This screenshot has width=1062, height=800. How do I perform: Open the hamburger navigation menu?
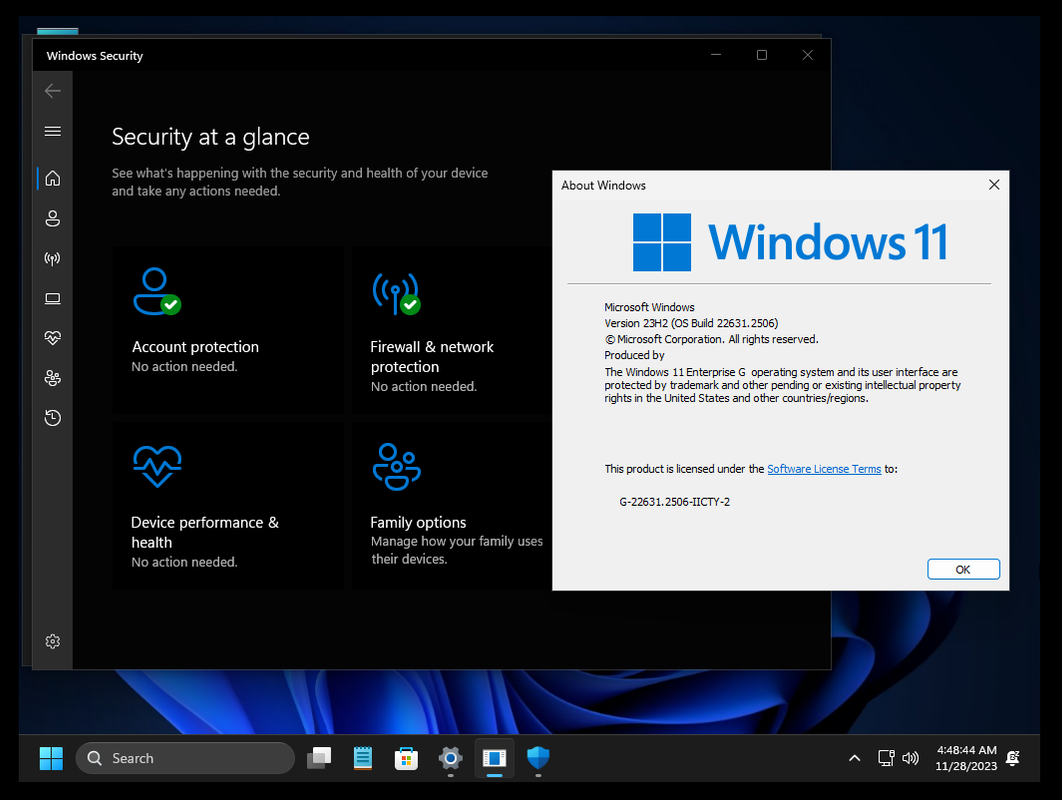(x=52, y=131)
